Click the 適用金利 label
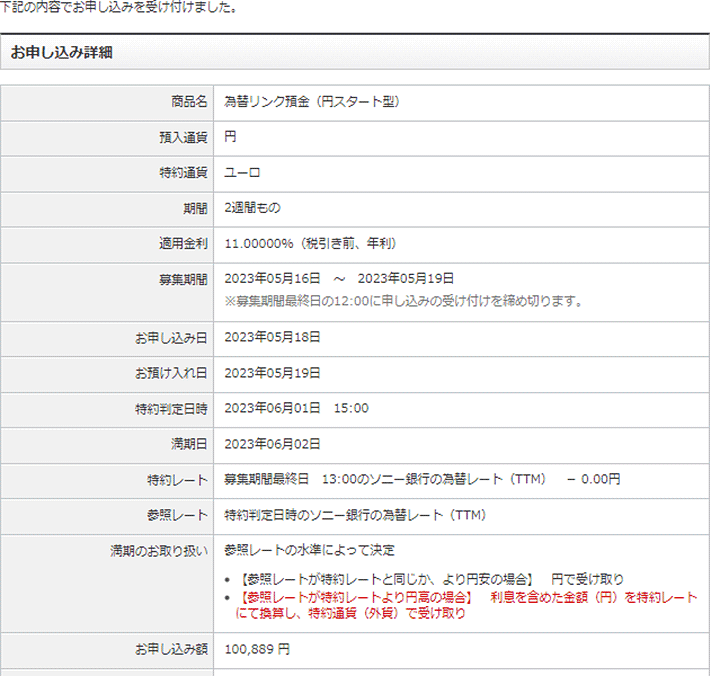The width and height of the screenshot is (710, 676). click(x=183, y=244)
